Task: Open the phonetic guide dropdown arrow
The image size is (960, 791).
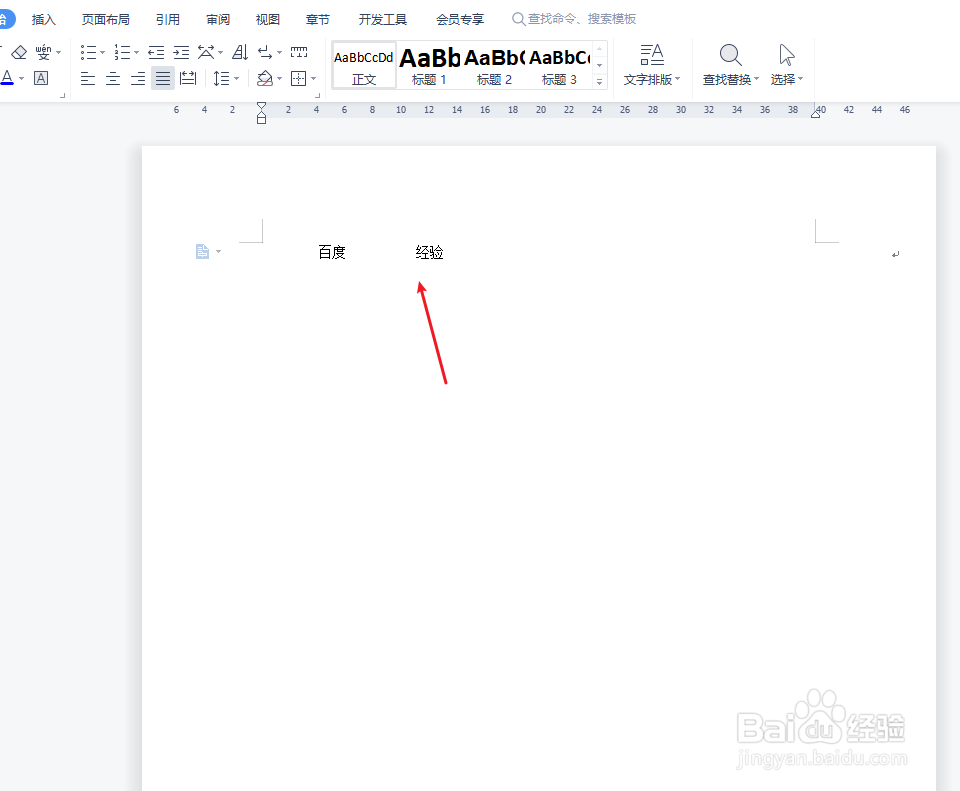Action: pyautogui.click(x=59, y=53)
